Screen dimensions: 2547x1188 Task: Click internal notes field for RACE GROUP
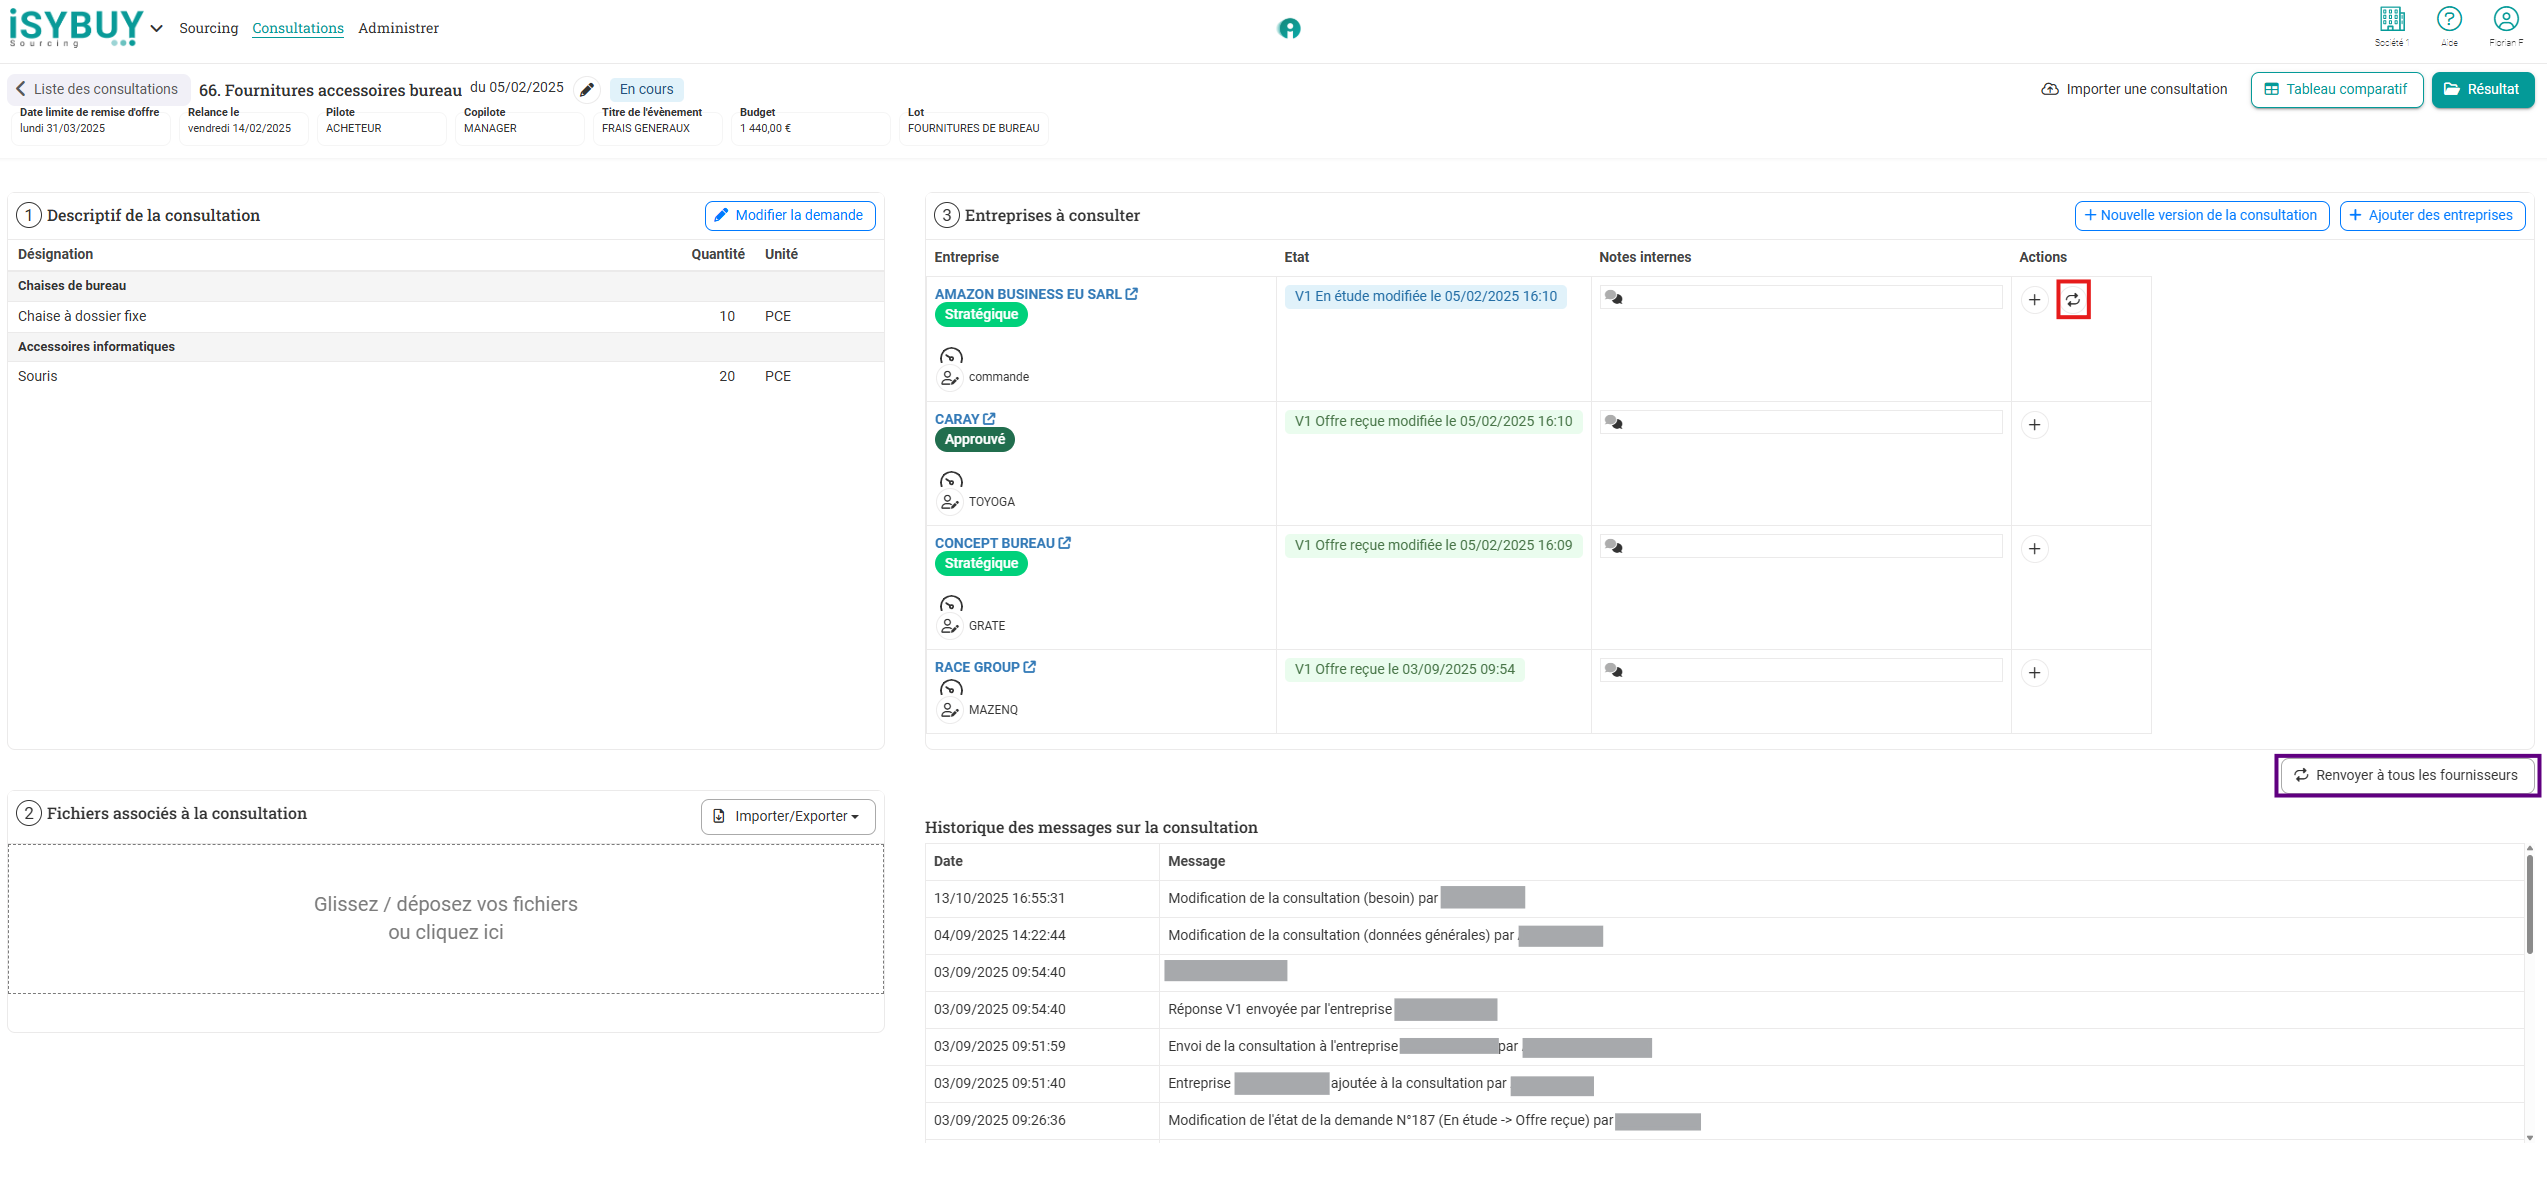(x=1801, y=670)
